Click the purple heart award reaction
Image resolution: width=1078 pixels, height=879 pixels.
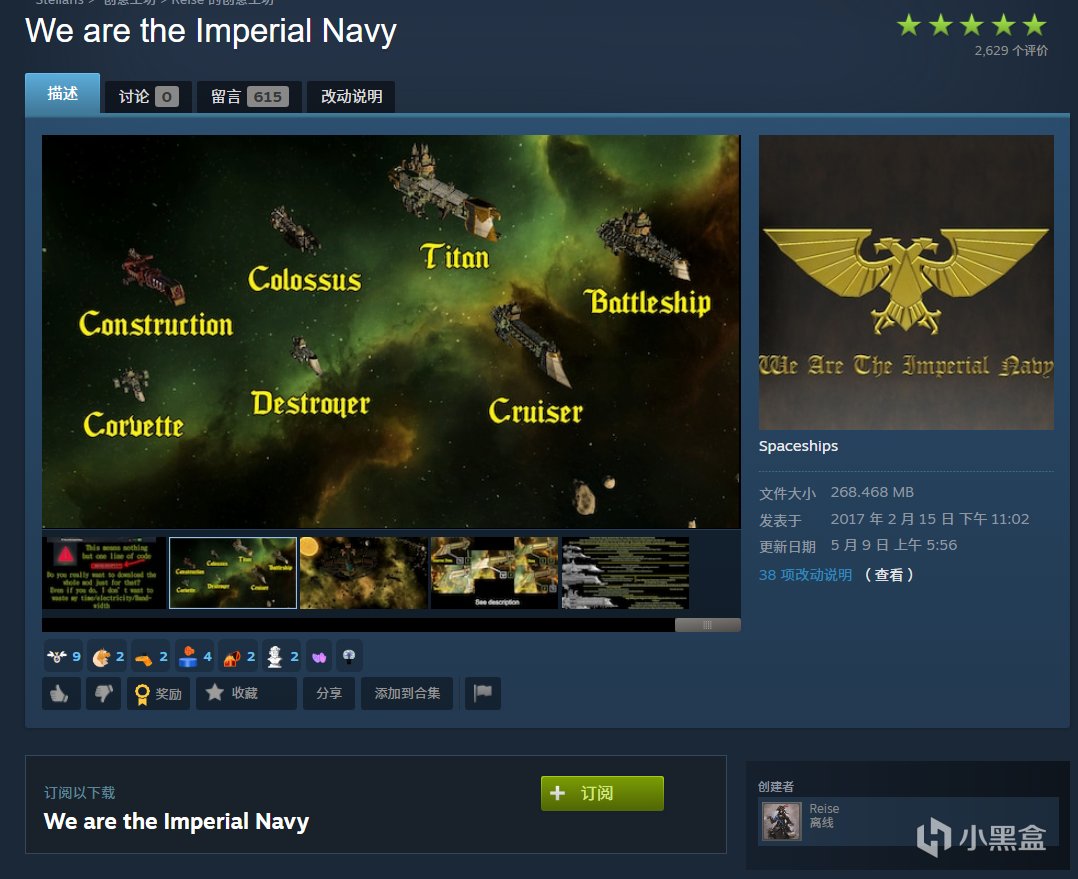pos(319,657)
